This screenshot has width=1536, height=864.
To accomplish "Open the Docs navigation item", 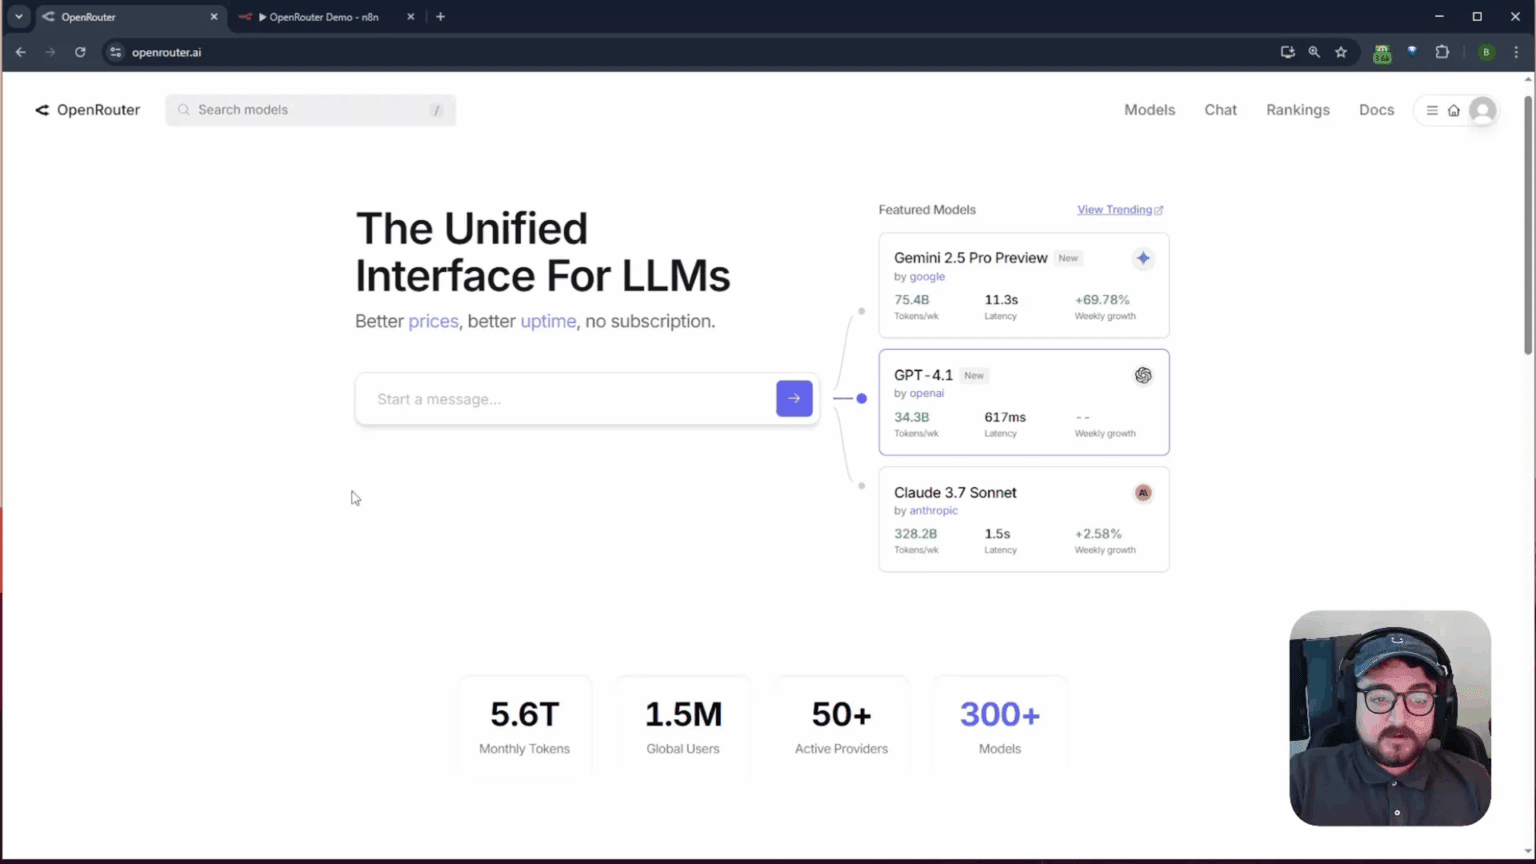I will (x=1377, y=110).
